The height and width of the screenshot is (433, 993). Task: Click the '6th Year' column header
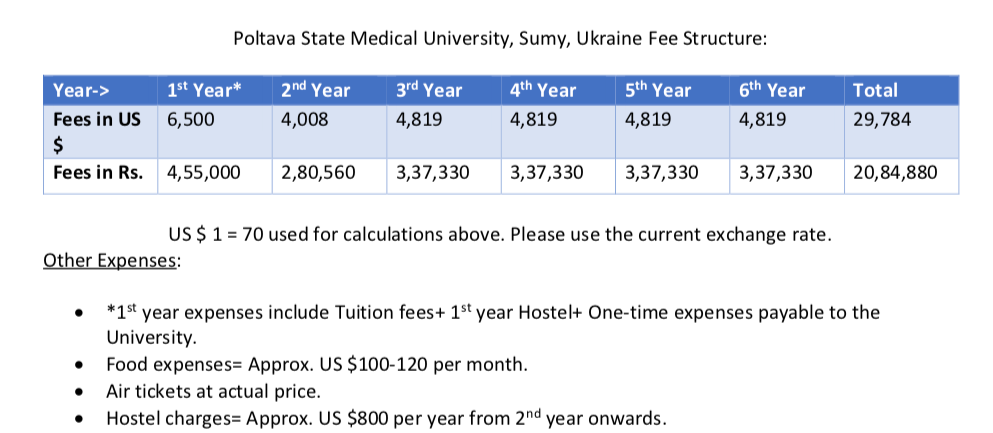click(787, 91)
